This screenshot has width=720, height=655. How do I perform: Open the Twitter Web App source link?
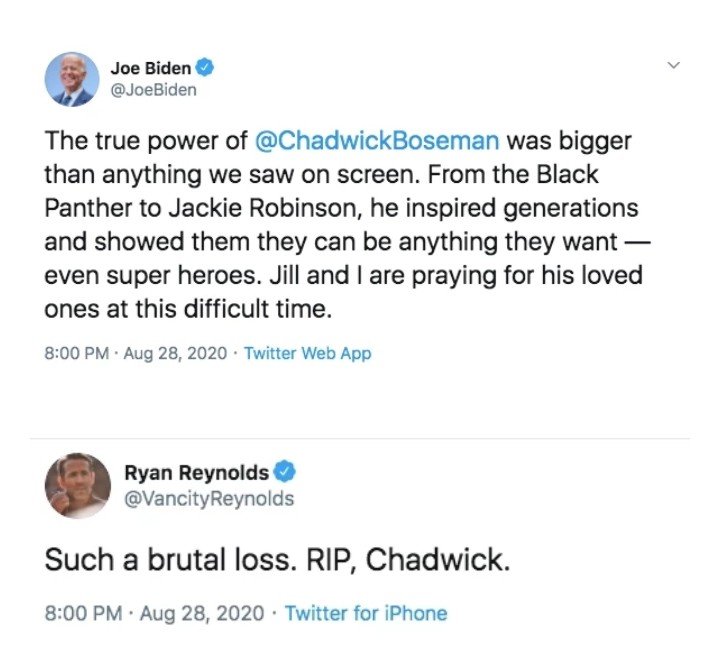tap(307, 353)
